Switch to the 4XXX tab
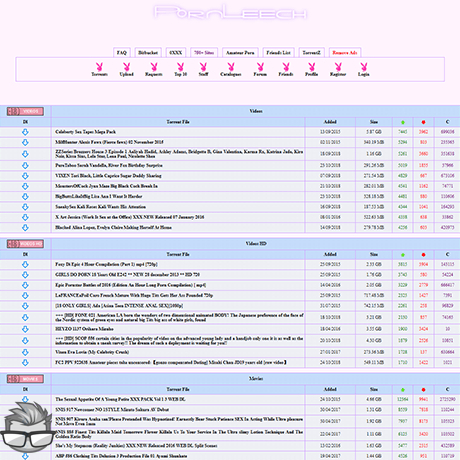 click(176, 53)
